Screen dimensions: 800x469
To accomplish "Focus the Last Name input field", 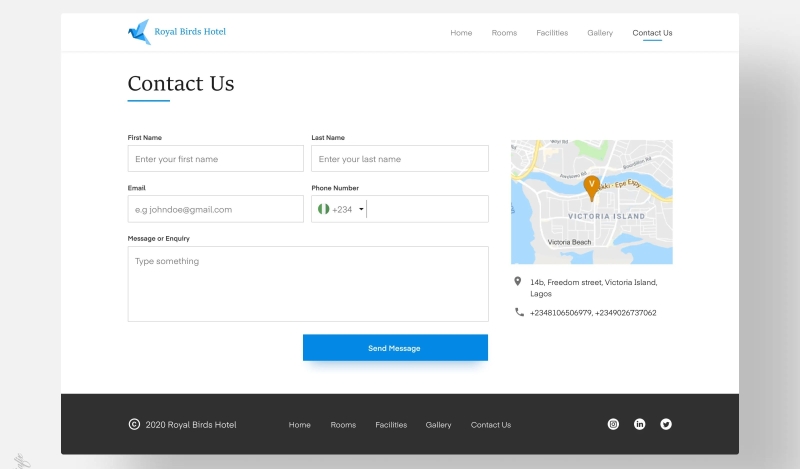I will 400,159.
